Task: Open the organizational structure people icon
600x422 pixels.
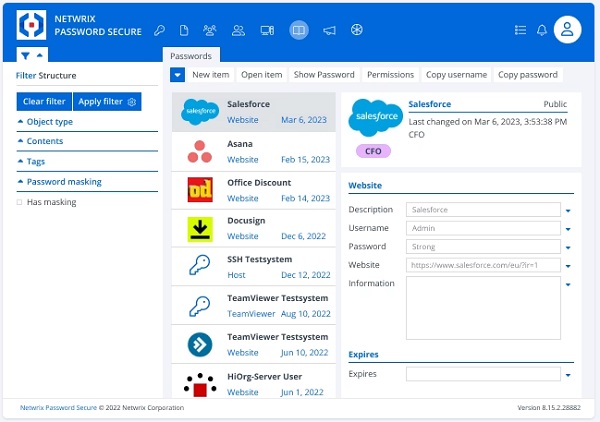Action: [x=210, y=30]
